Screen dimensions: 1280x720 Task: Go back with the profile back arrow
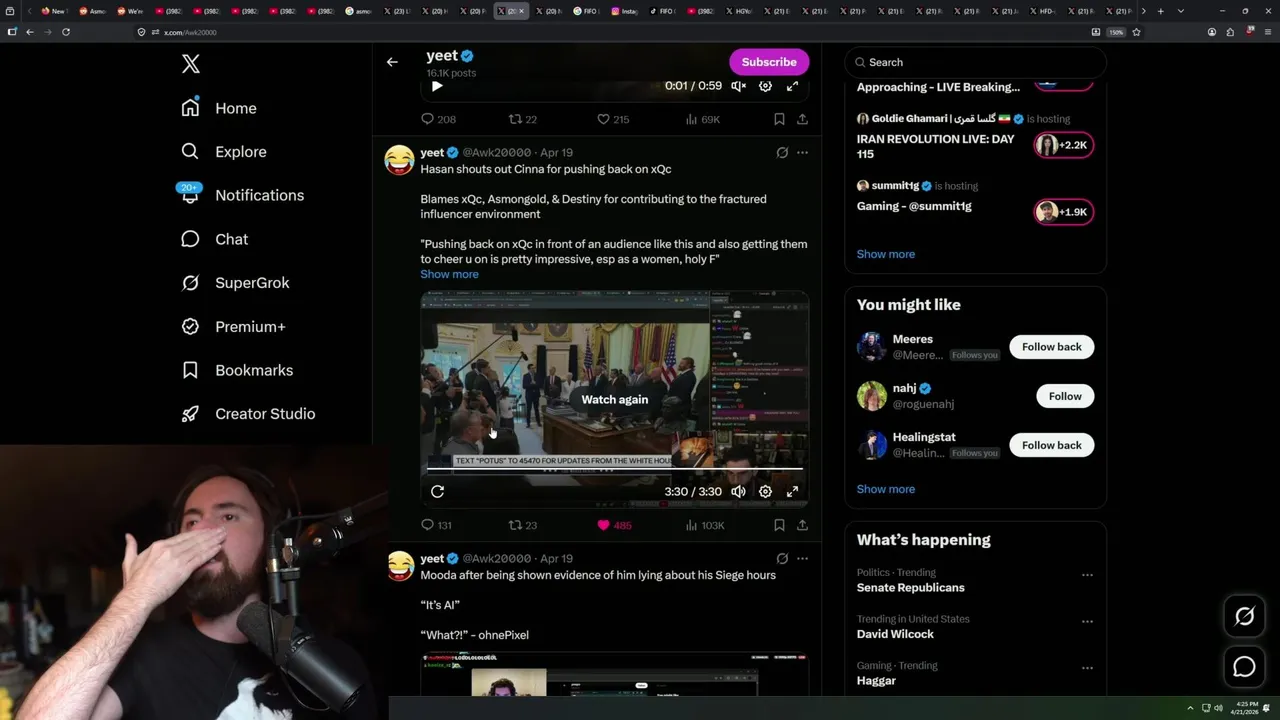click(x=392, y=62)
